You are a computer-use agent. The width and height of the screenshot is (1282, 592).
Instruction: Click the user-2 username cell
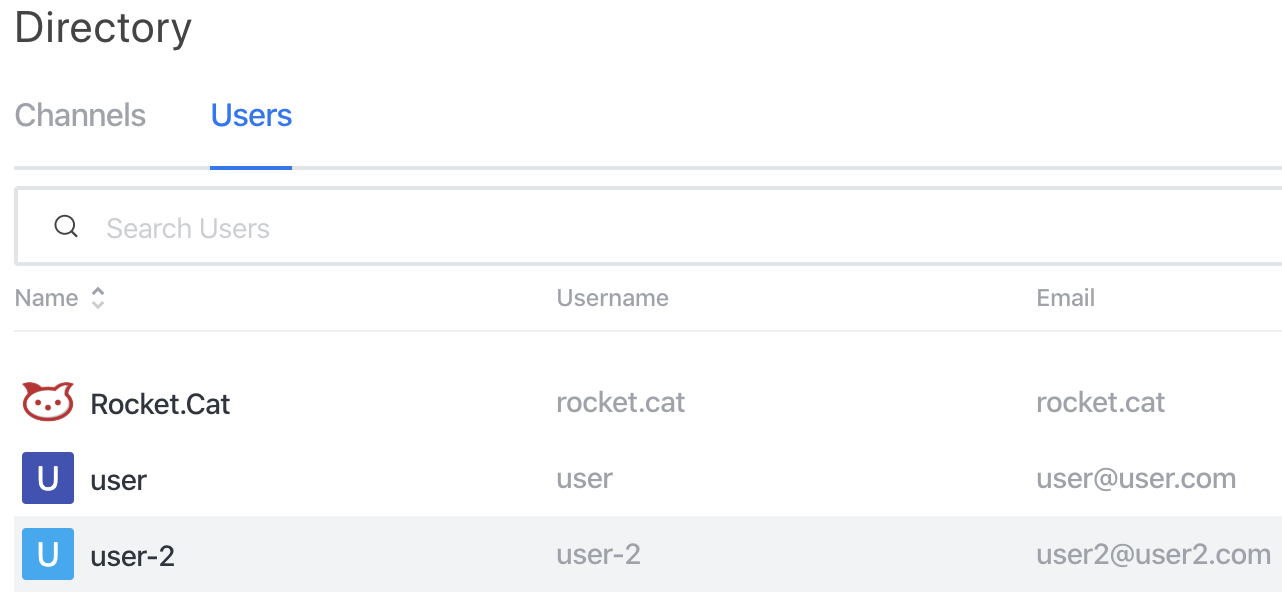(x=598, y=554)
